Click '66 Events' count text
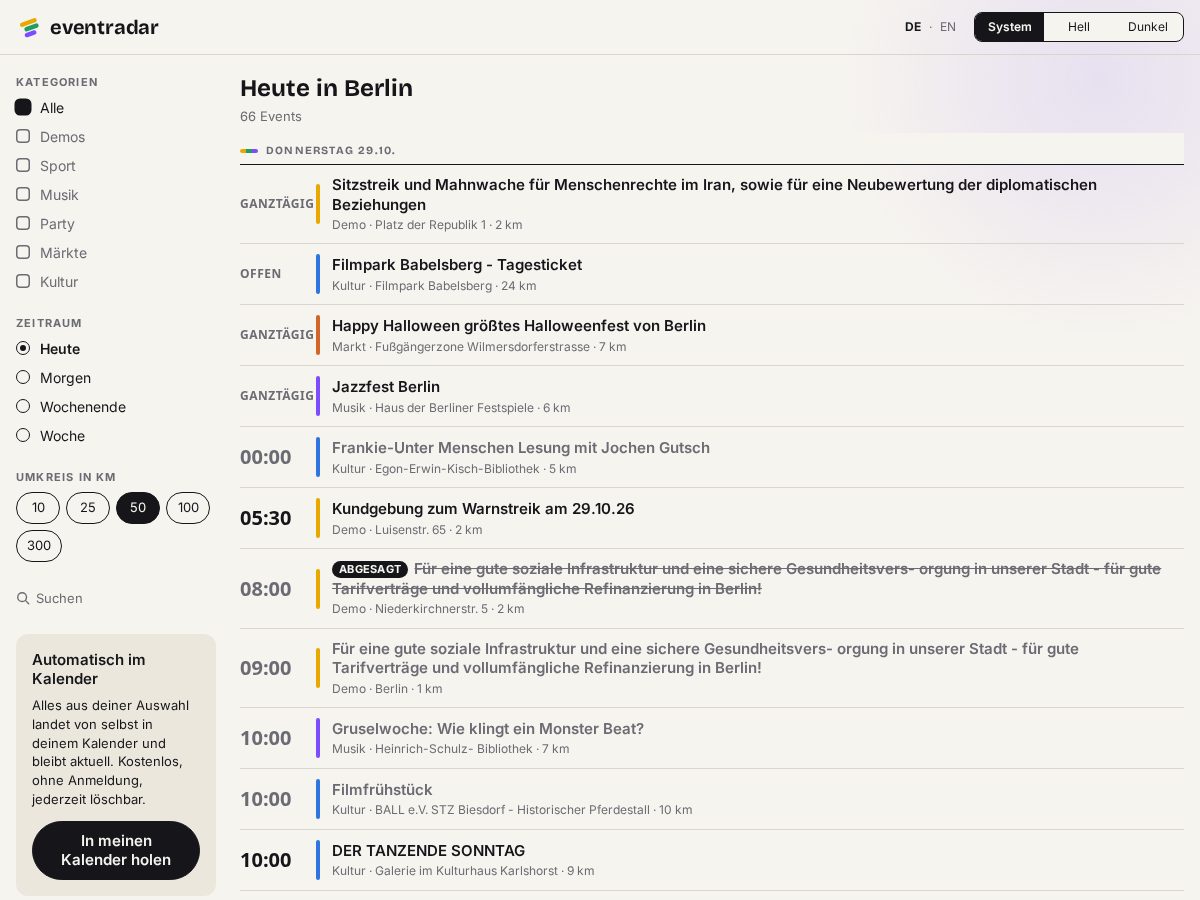The width and height of the screenshot is (1200, 900). pos(271,116)
